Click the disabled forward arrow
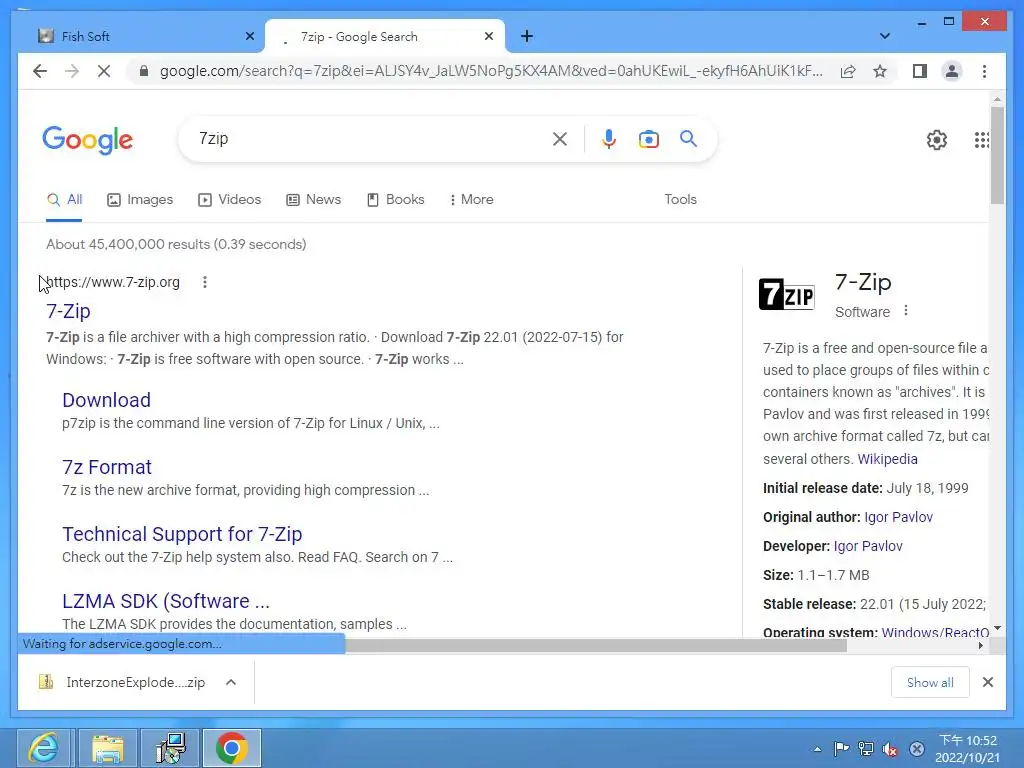The image size is (1024, 768). pos(72,71)
